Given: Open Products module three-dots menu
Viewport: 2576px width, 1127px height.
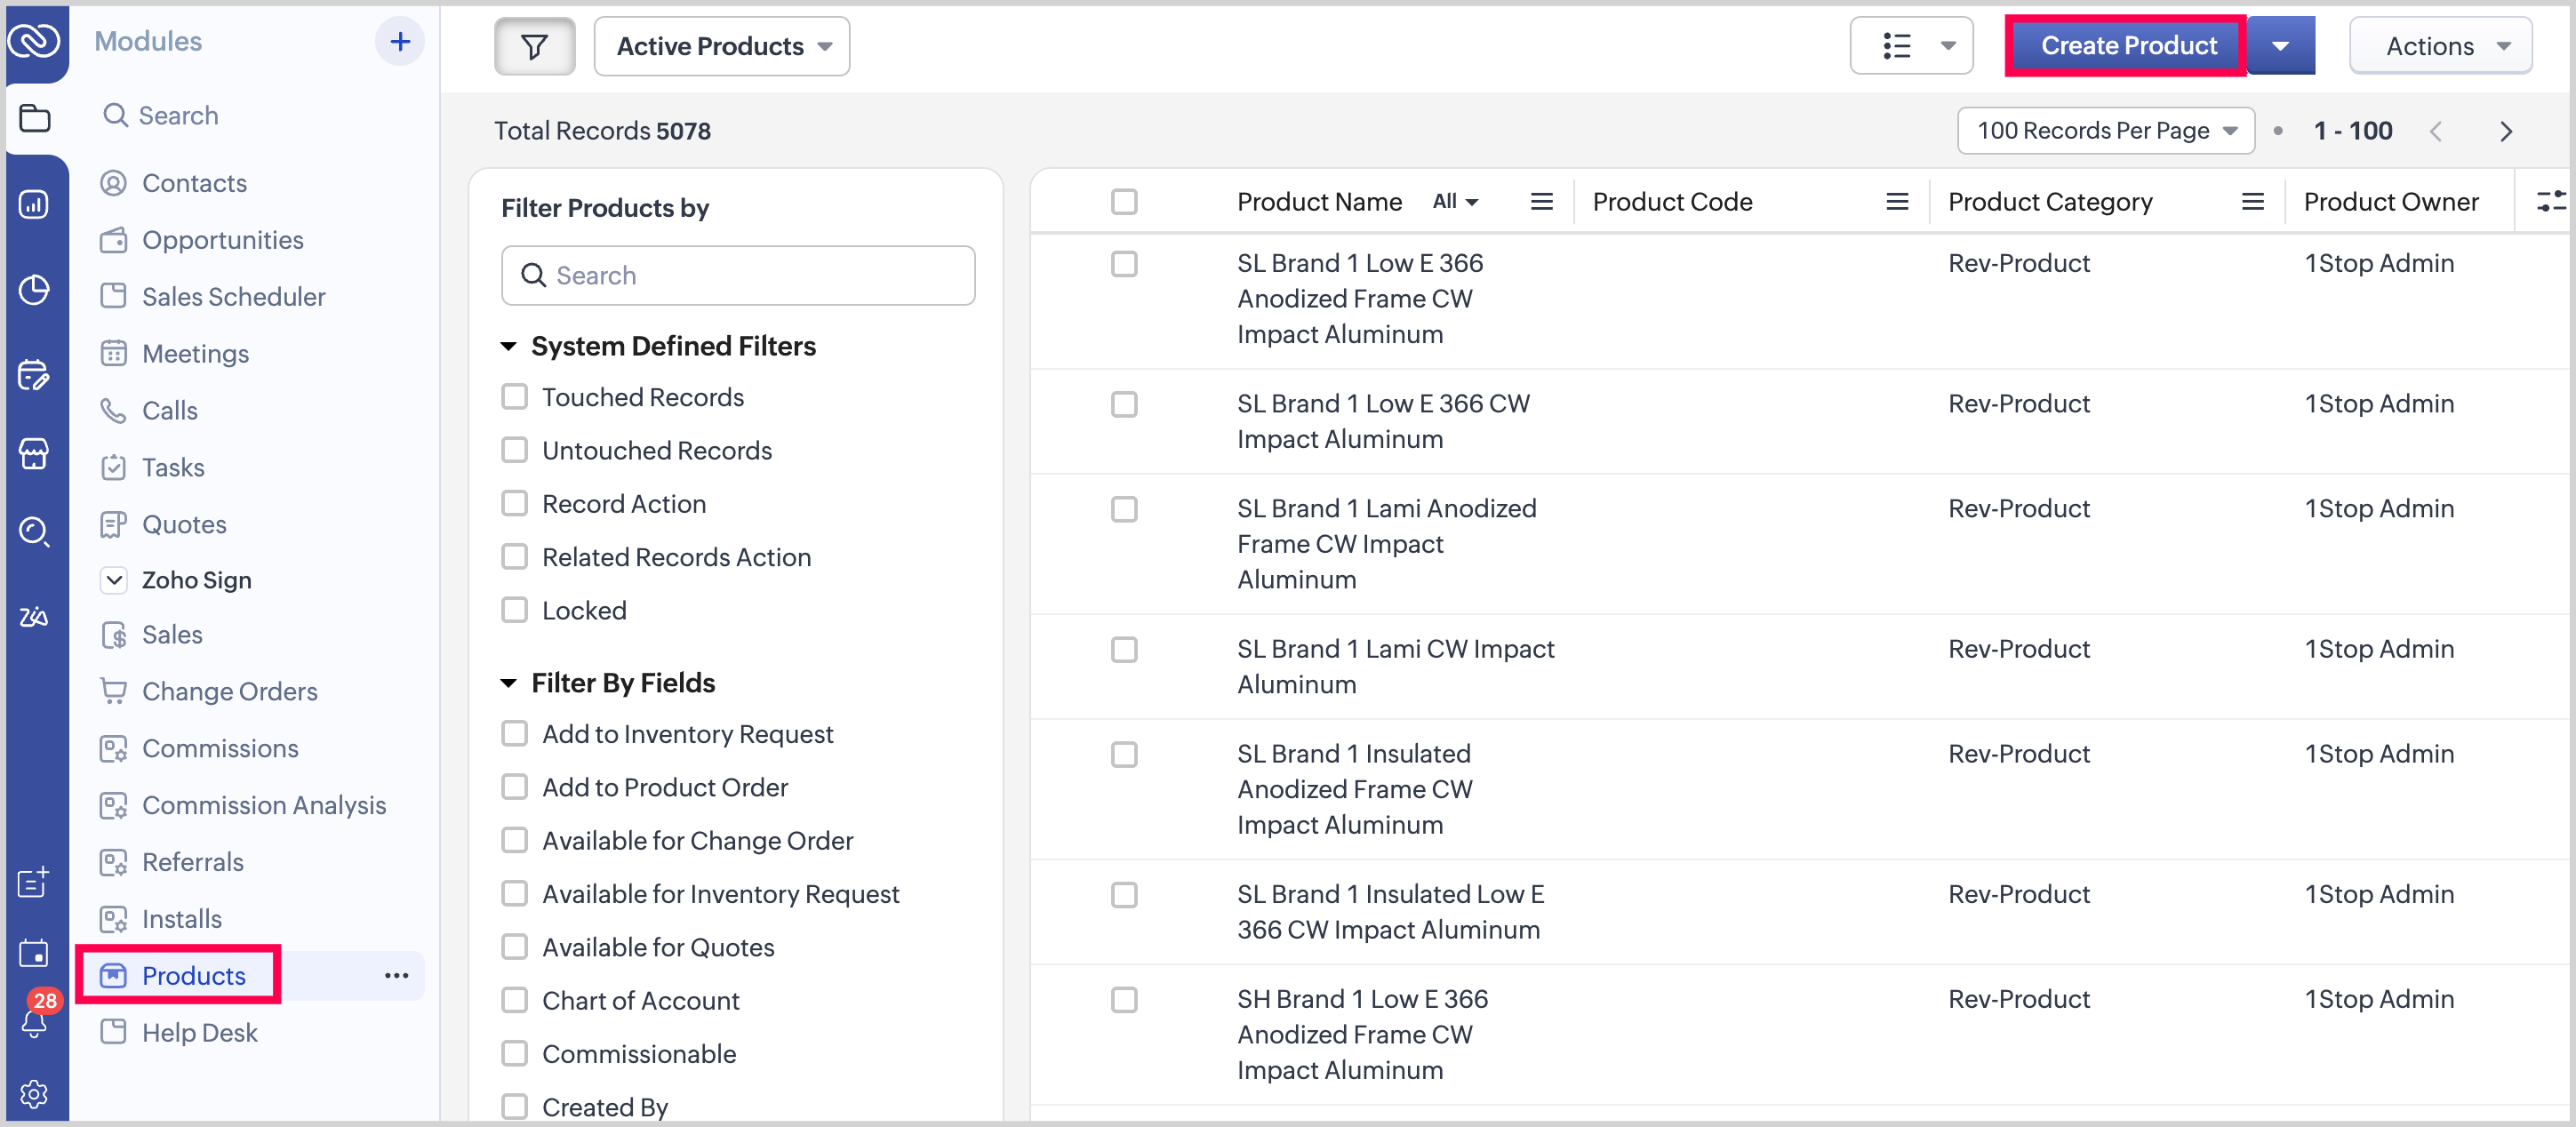Looking at the screenshot, I should coord(396,975).
